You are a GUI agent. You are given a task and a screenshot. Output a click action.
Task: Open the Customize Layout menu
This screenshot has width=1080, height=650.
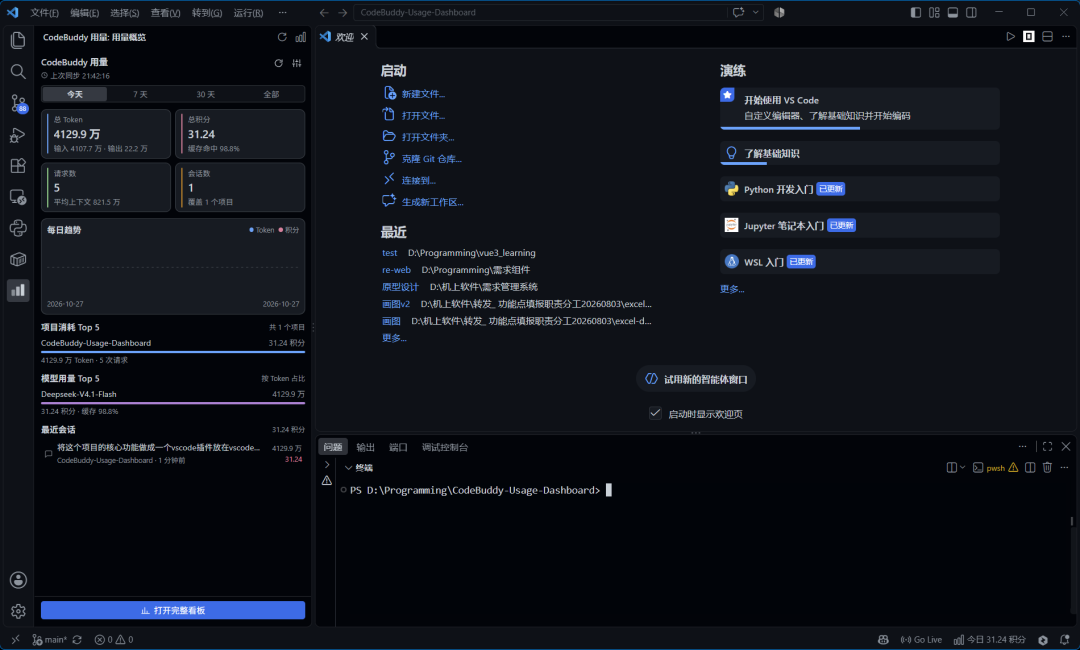934,12
